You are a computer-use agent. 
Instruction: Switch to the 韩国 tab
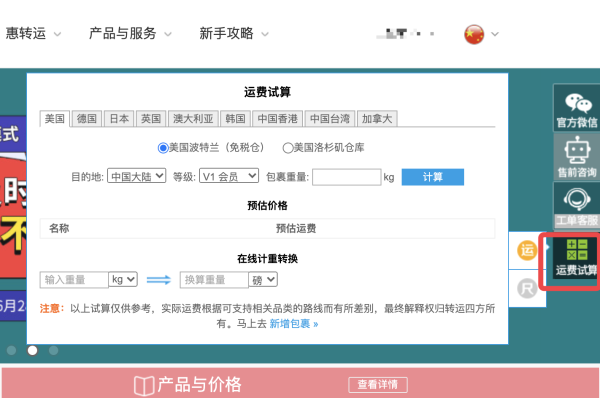[x=235, y=119]
